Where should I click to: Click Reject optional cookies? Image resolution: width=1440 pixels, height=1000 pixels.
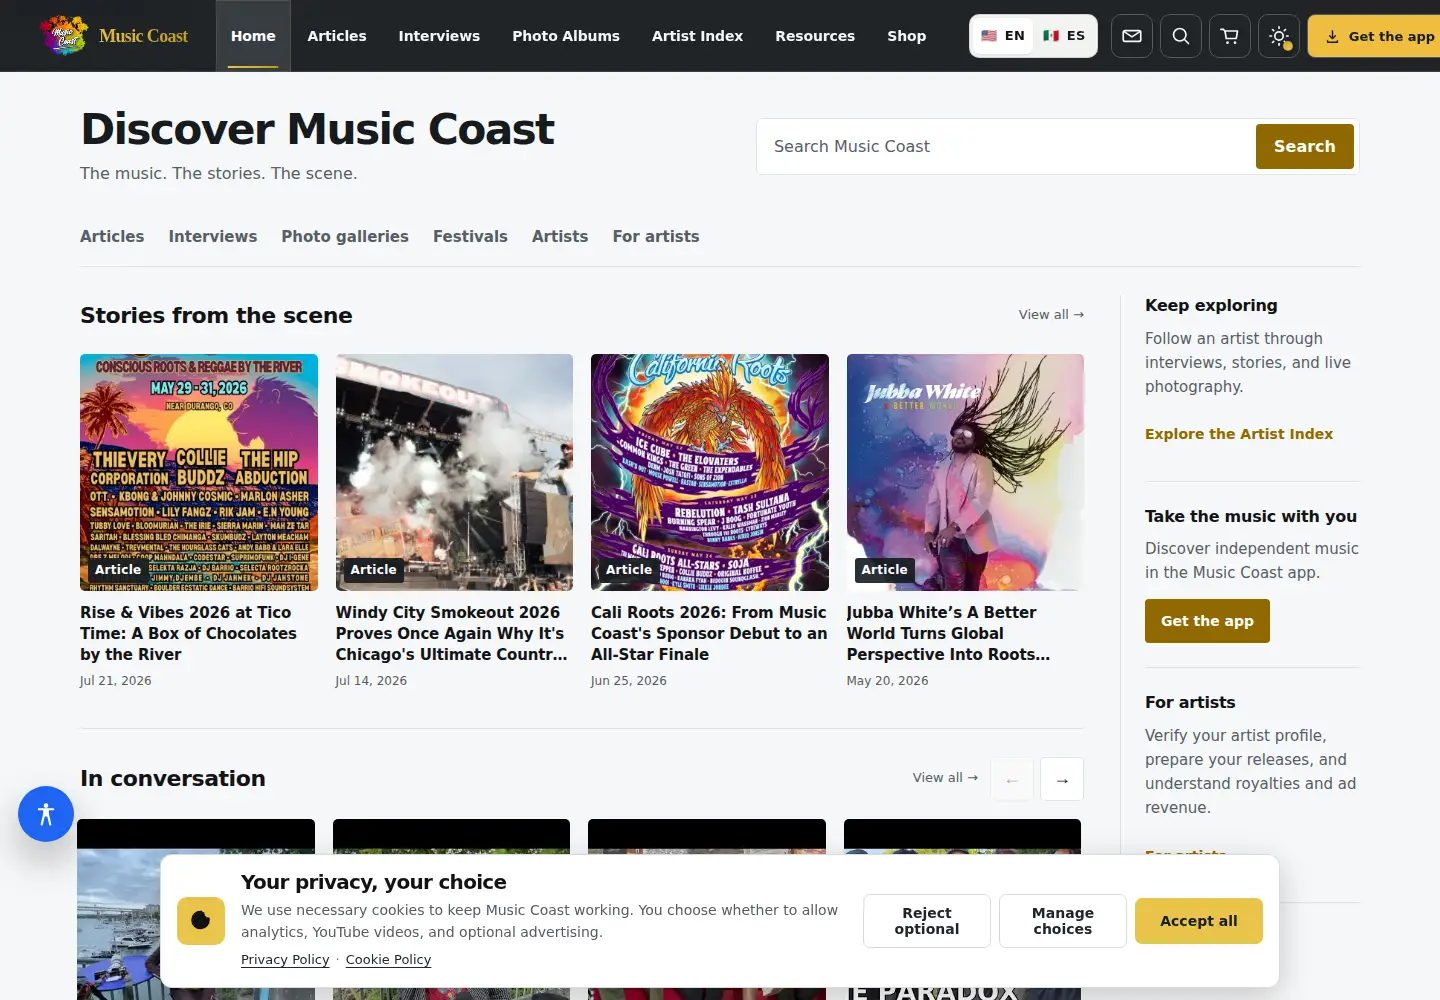927,921
